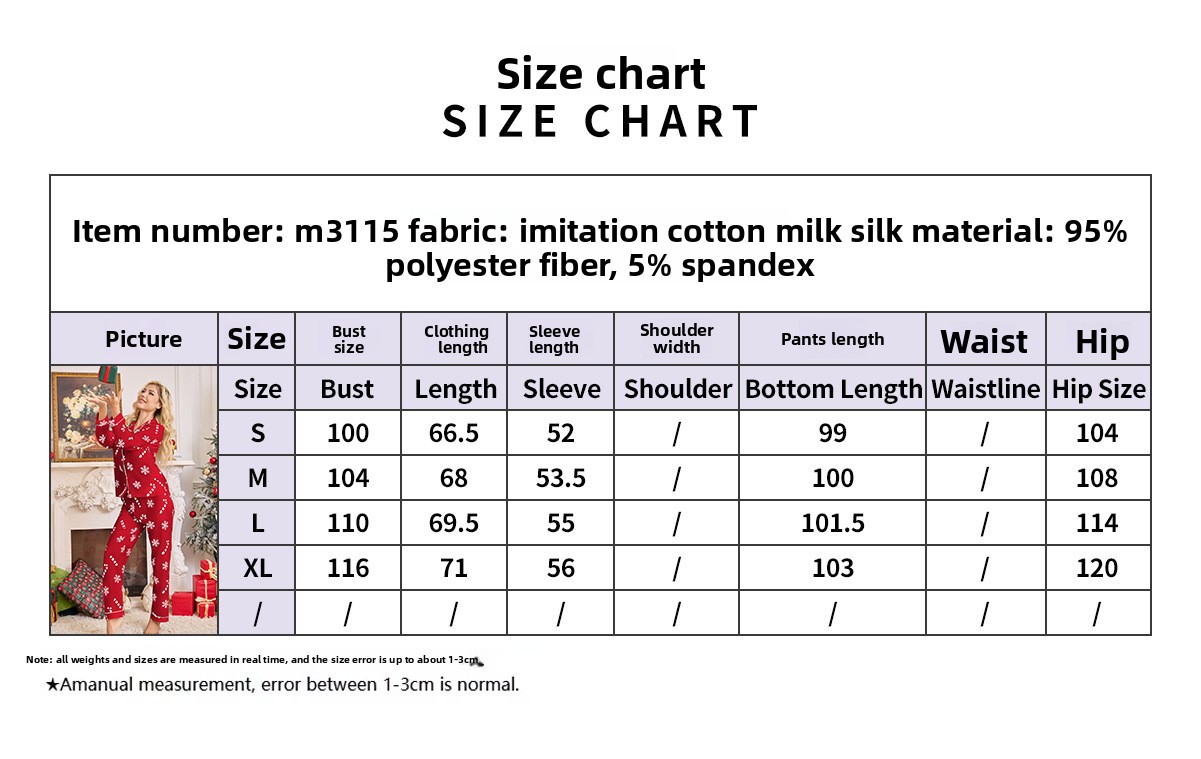Select the bold "Waist" column header

pos(984,341)
